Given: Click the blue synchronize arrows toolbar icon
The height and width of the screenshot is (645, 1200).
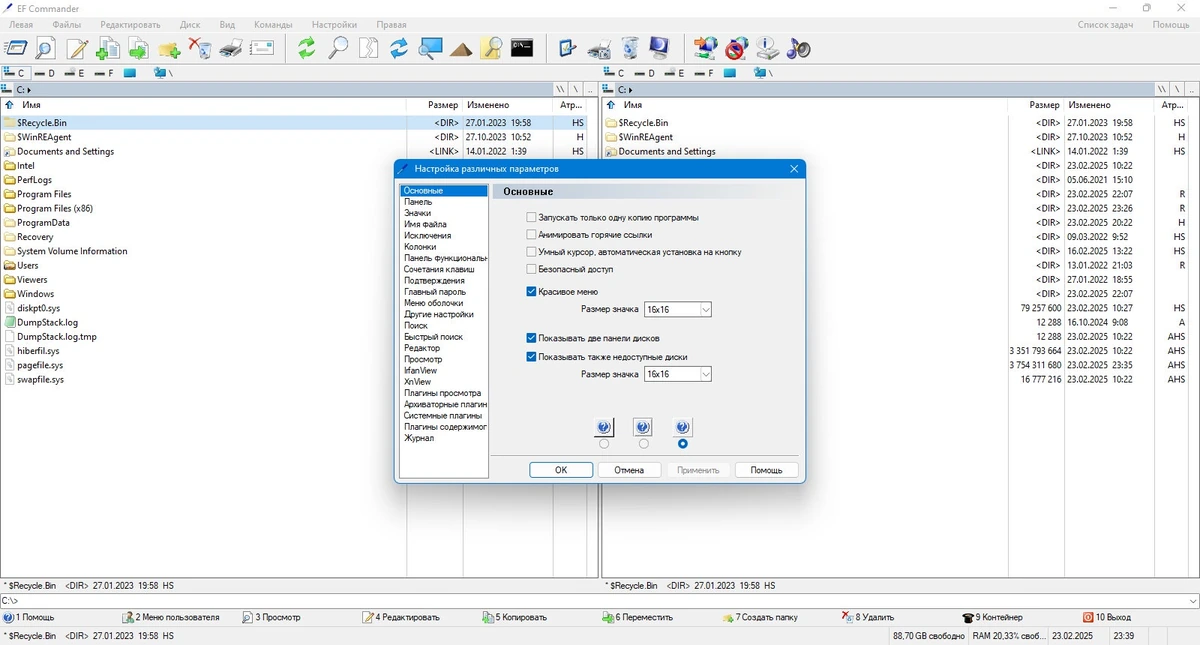Looking at the screenshot, I should (399, 47).
